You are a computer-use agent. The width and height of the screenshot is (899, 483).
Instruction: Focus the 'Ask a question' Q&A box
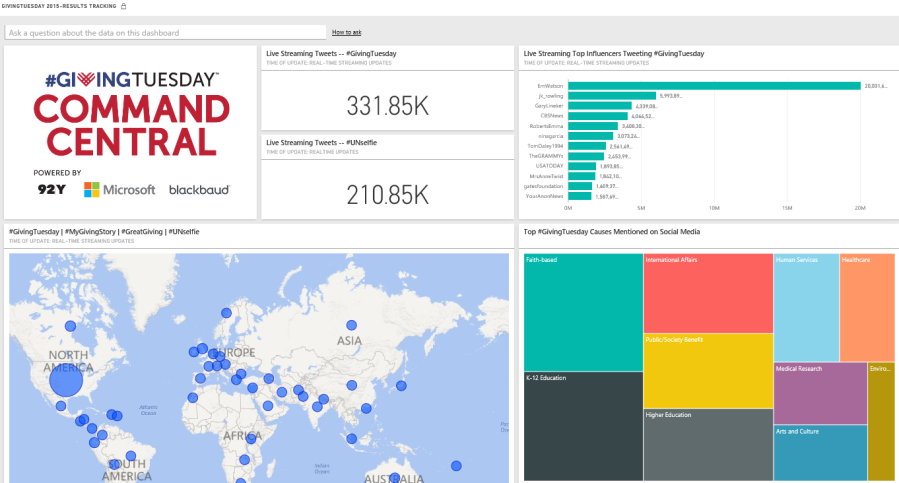pos(165,33)
